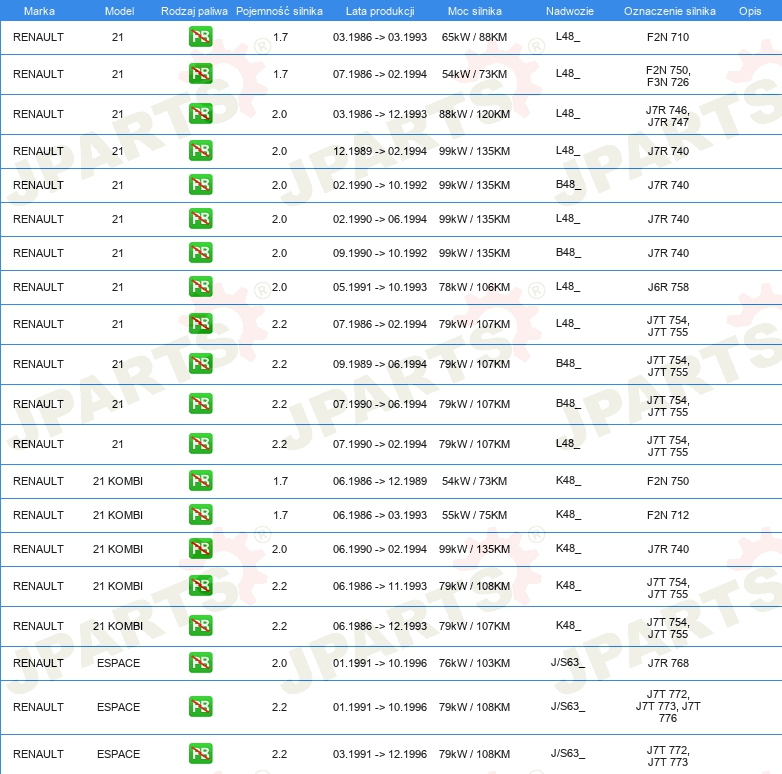The image size is (782, 774).
Task: Select the Opis column header
Action: (x=750, y=11)
